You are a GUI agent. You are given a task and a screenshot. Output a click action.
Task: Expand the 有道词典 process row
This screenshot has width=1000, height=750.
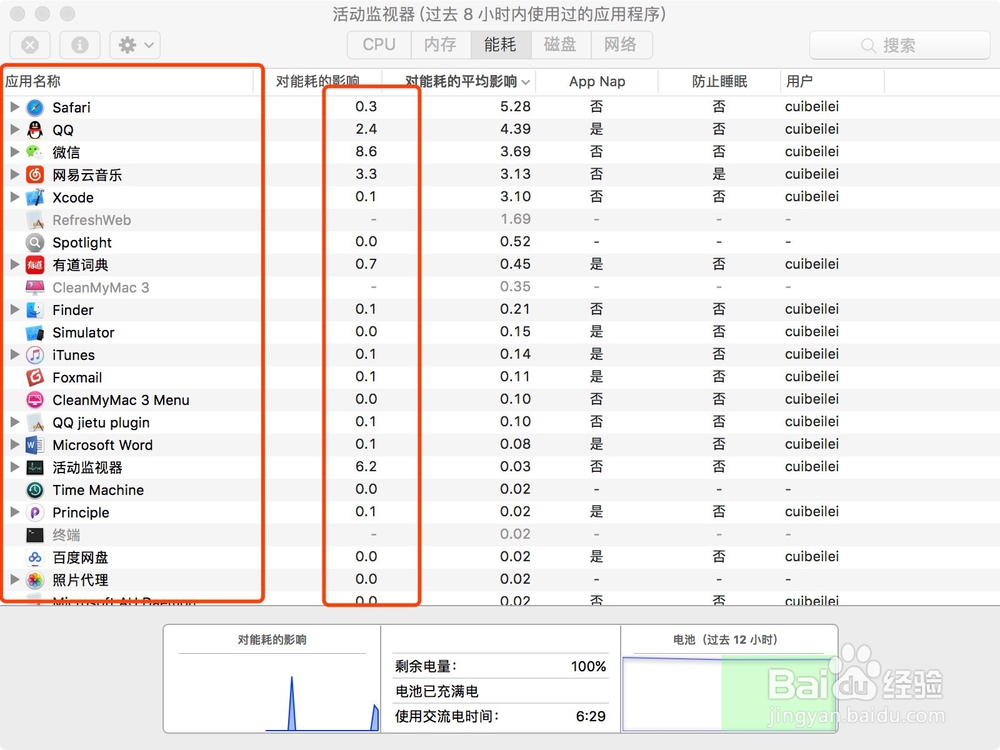click(15, 264)
